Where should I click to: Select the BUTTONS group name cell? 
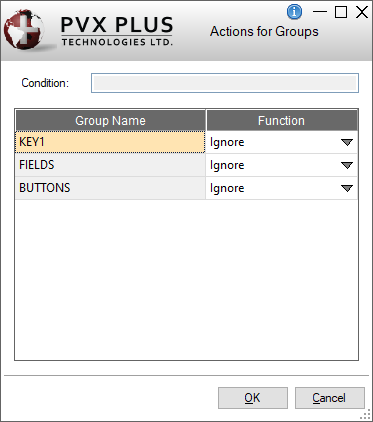pyautogui.click(x=110, y=188)
